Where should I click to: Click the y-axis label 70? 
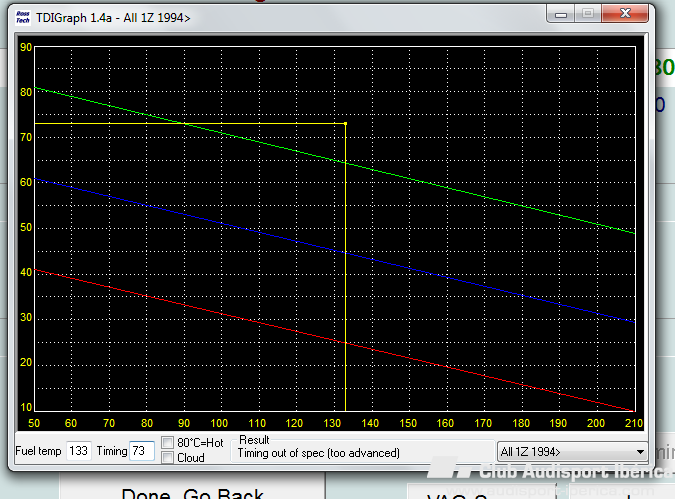tap(26, 137)
